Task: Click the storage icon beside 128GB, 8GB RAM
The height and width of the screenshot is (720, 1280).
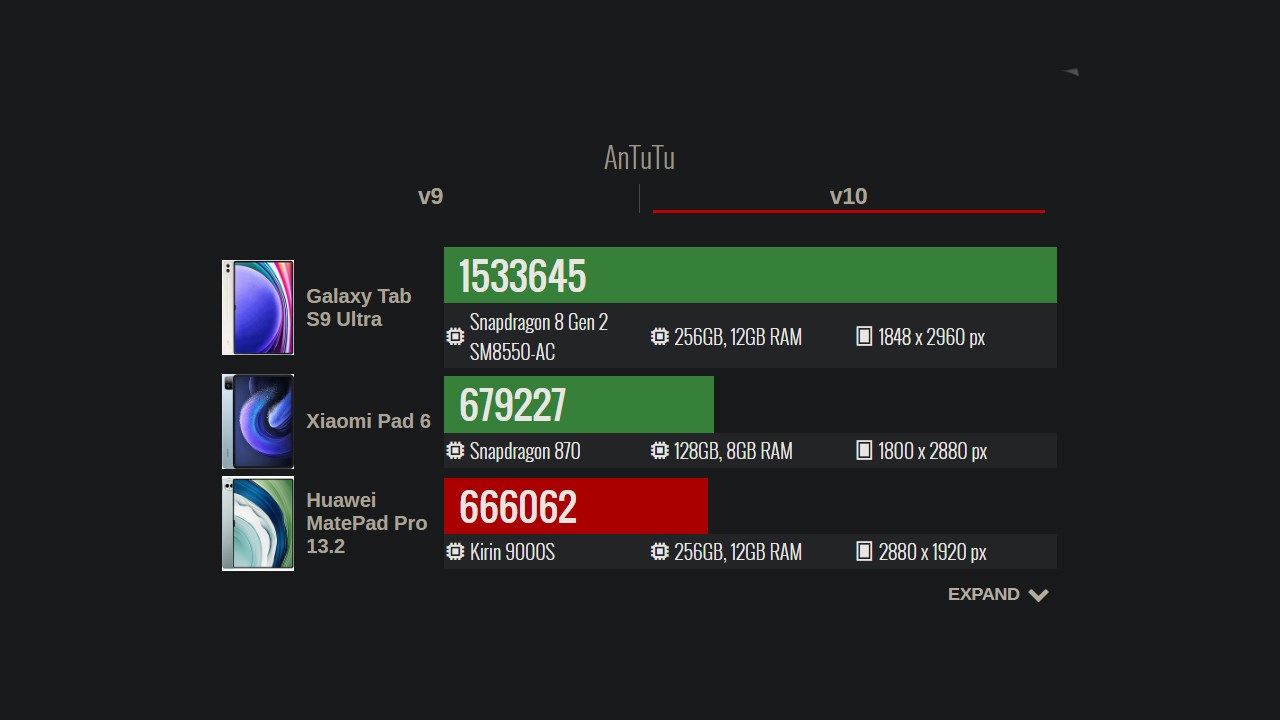Action: (x=659, y=451)
